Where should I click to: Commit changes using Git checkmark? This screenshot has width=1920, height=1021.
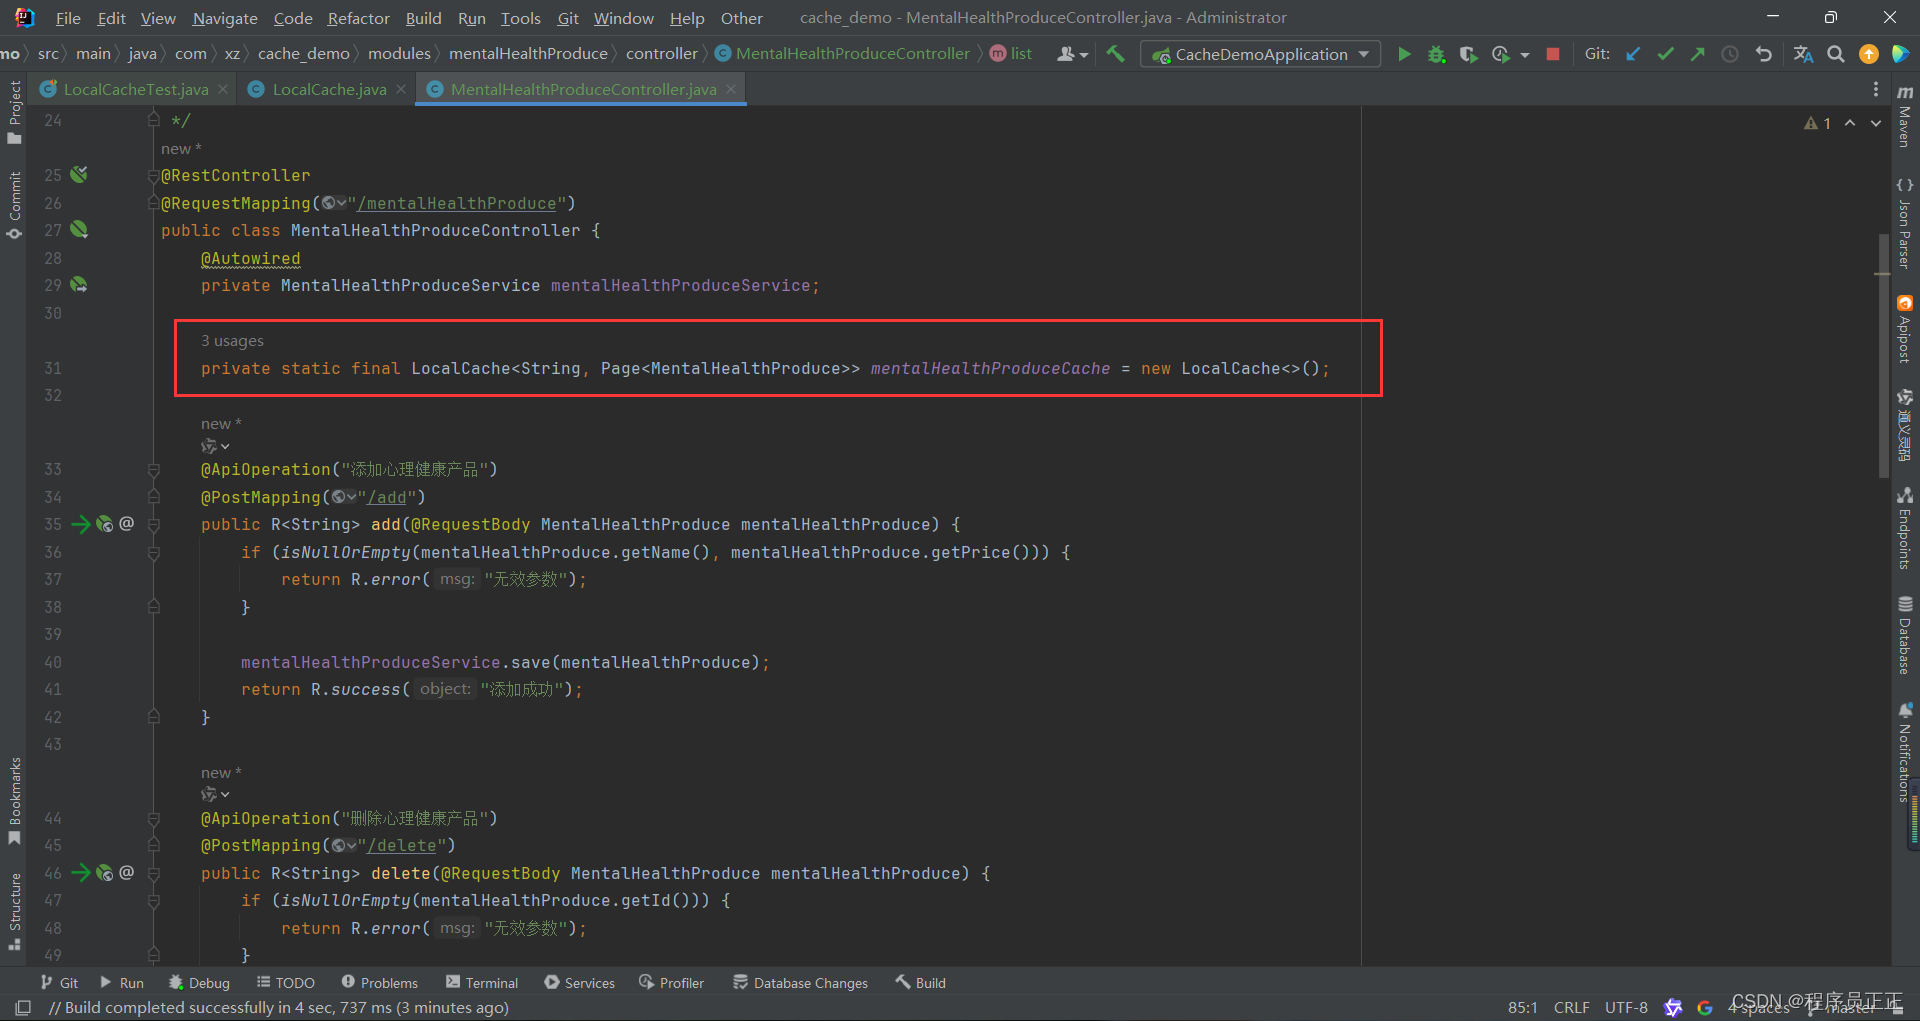coord(1665,54)
